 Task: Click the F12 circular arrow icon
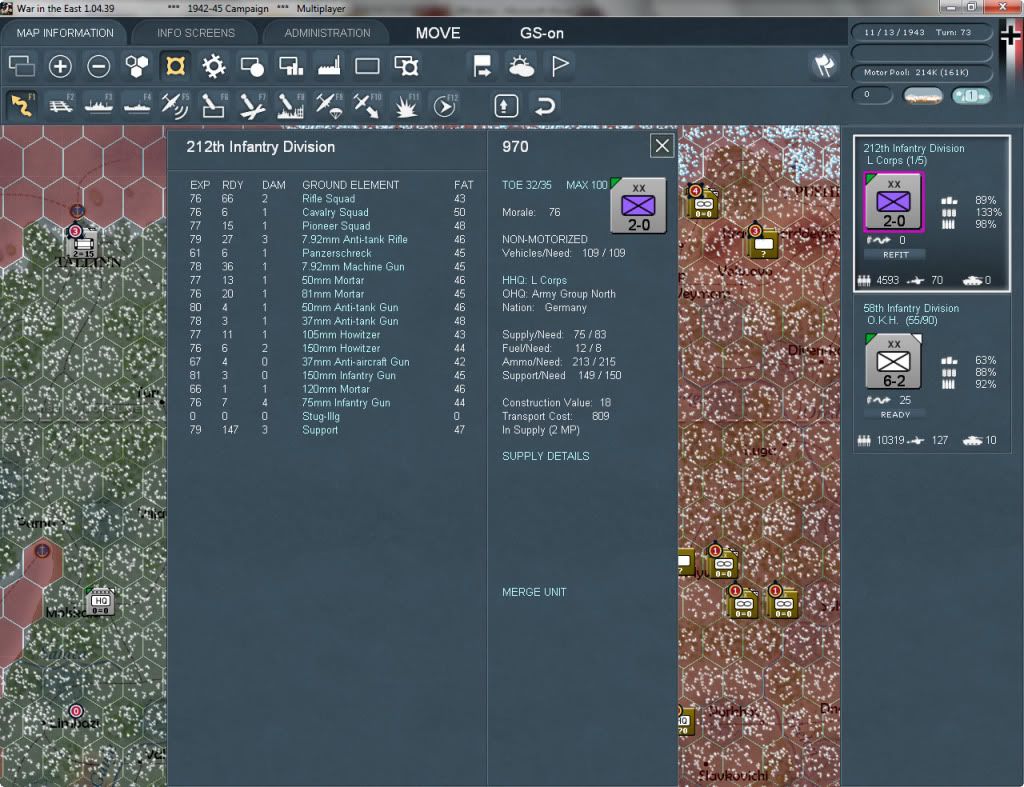point(445,105)
